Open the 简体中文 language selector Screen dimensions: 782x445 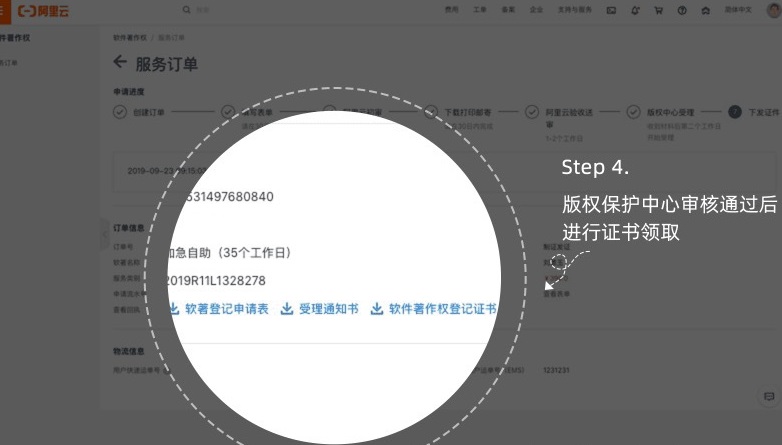[738, 9]
